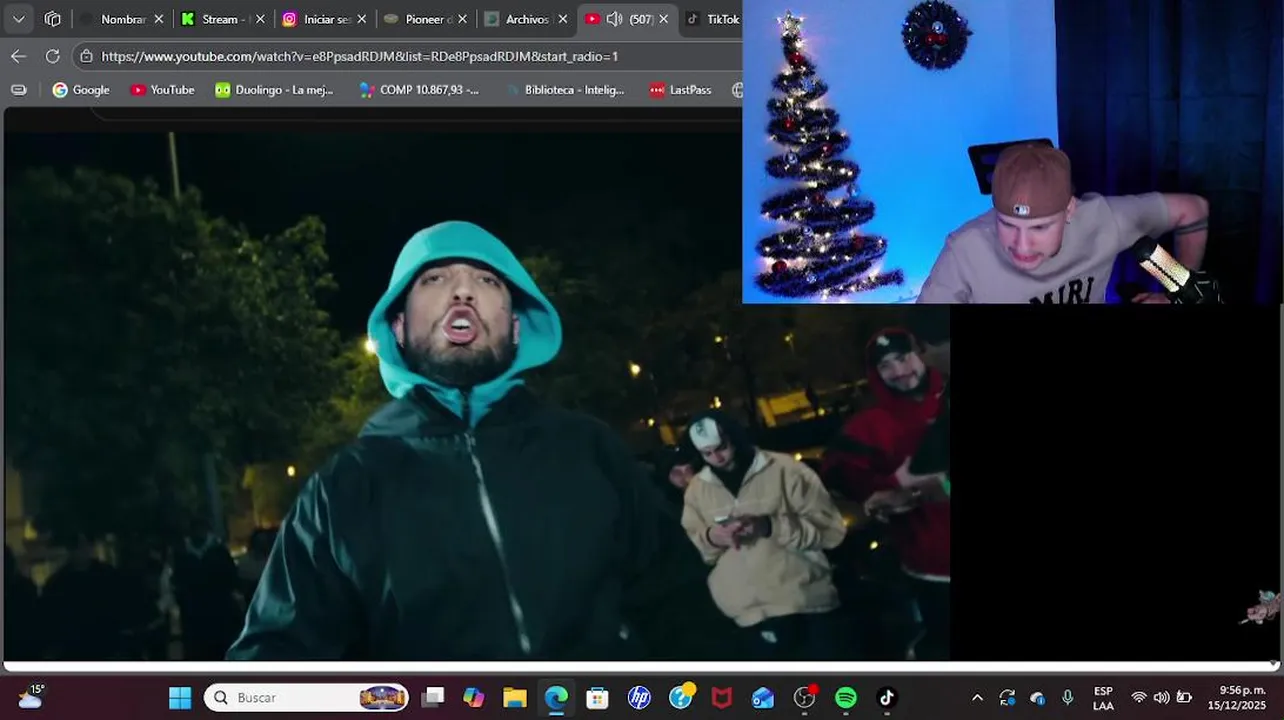Screen dimensions: 1284x720
Task: Open the HP app on taskbar
Action: coord(639,697)
